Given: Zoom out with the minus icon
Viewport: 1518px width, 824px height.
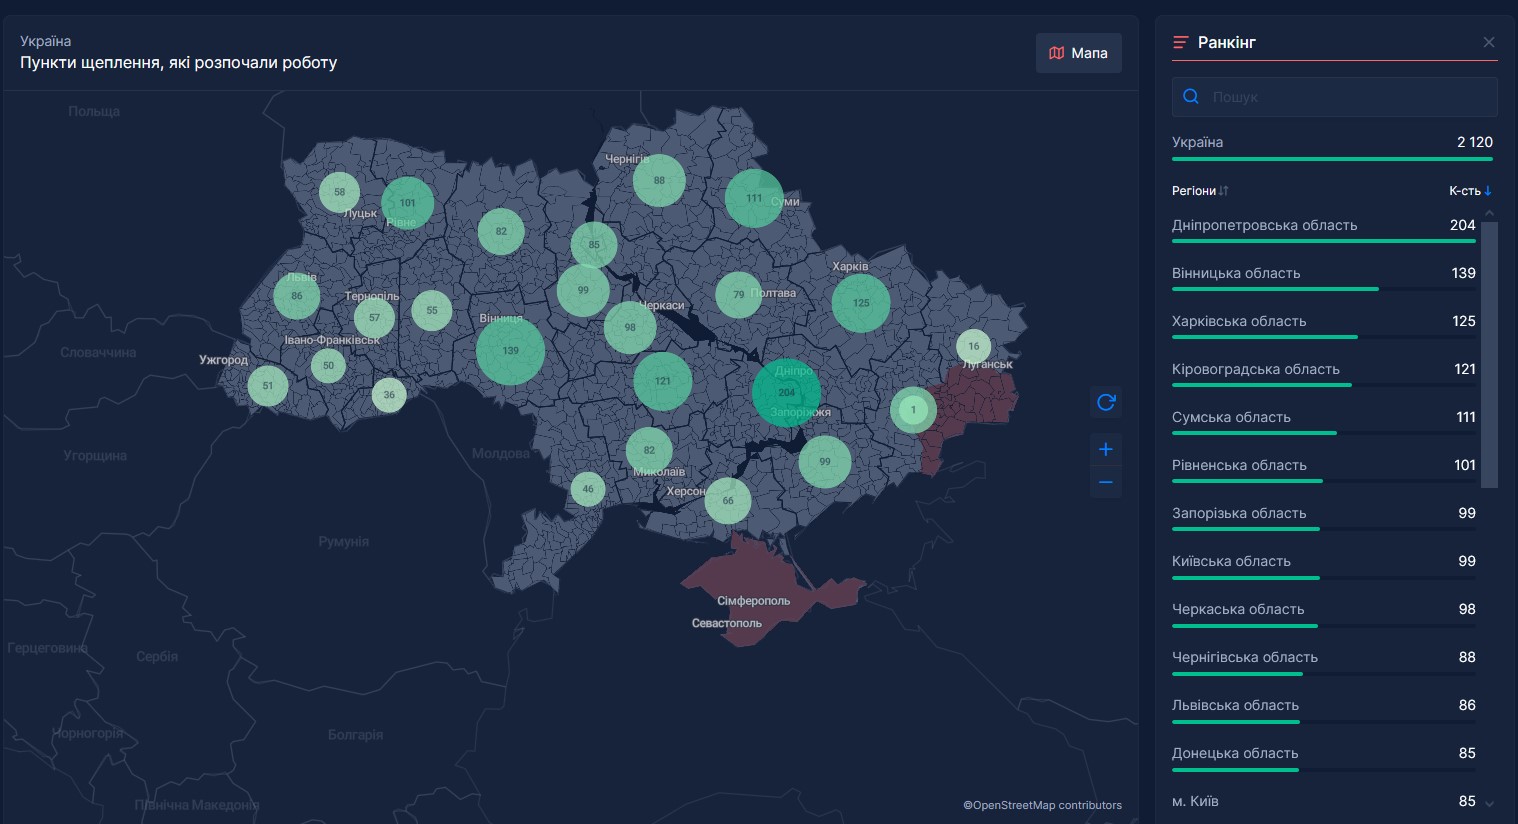Looking at the screenshot, I should [1105, 482].
